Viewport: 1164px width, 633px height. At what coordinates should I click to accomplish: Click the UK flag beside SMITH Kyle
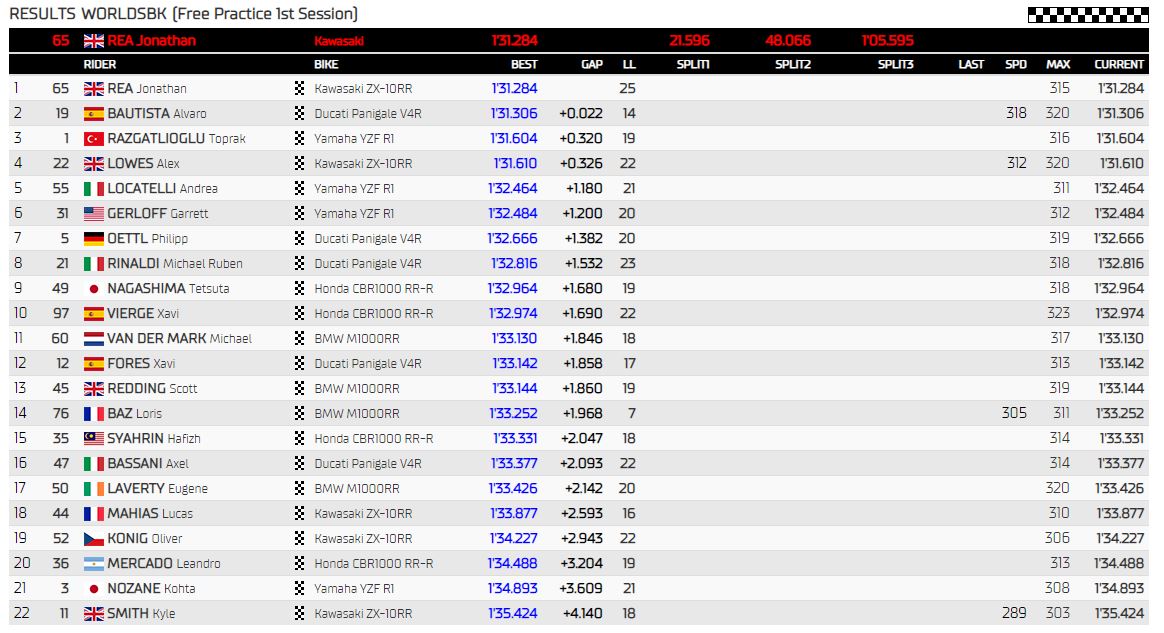coord(94,614)
